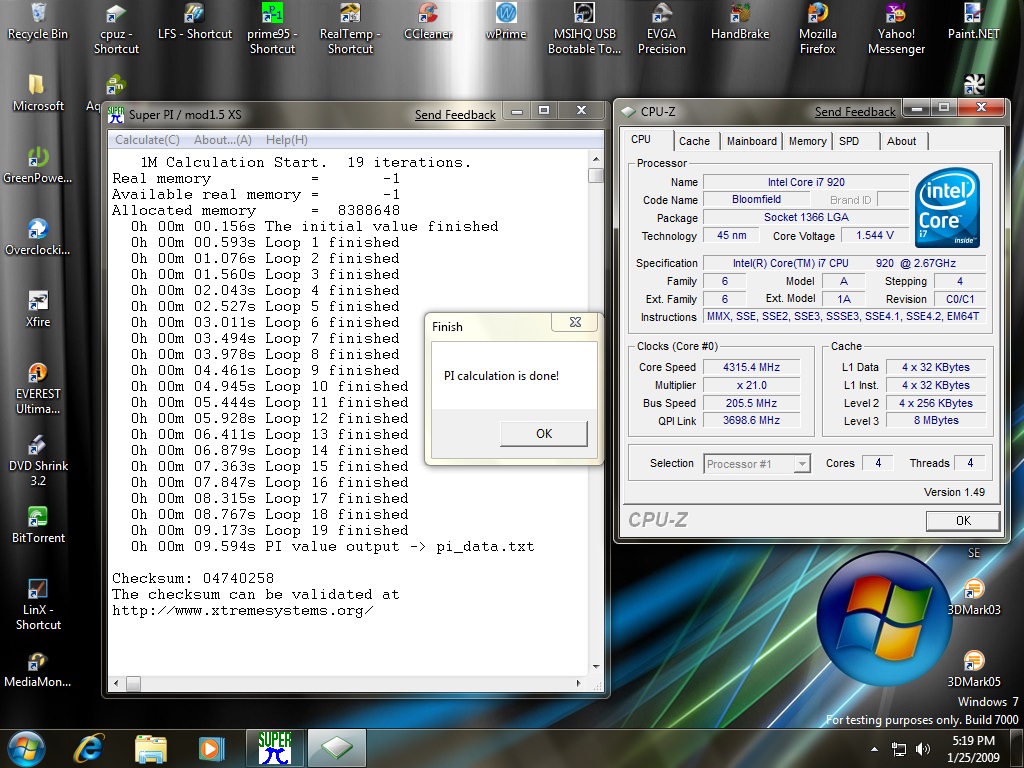The width and height of the screenshot is (1024, 768).
Task: Open MSIHQ USB Bootable Tool icon
Action: [584, 29]
